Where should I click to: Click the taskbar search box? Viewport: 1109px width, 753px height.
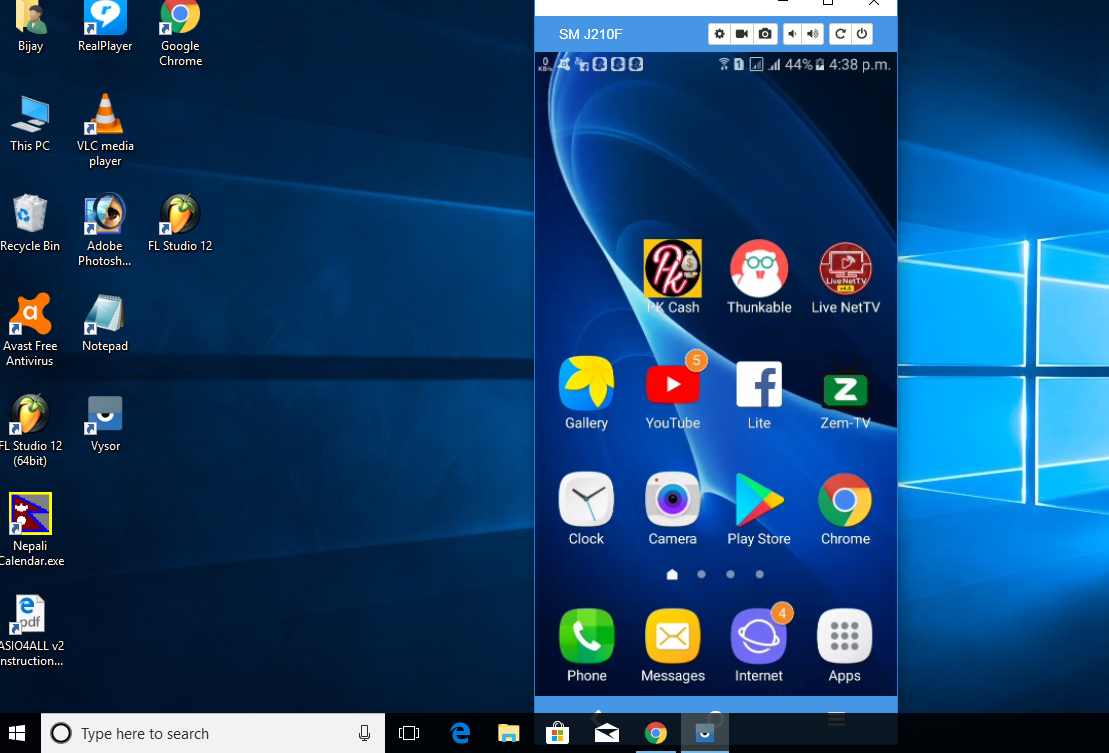point(213,733)
